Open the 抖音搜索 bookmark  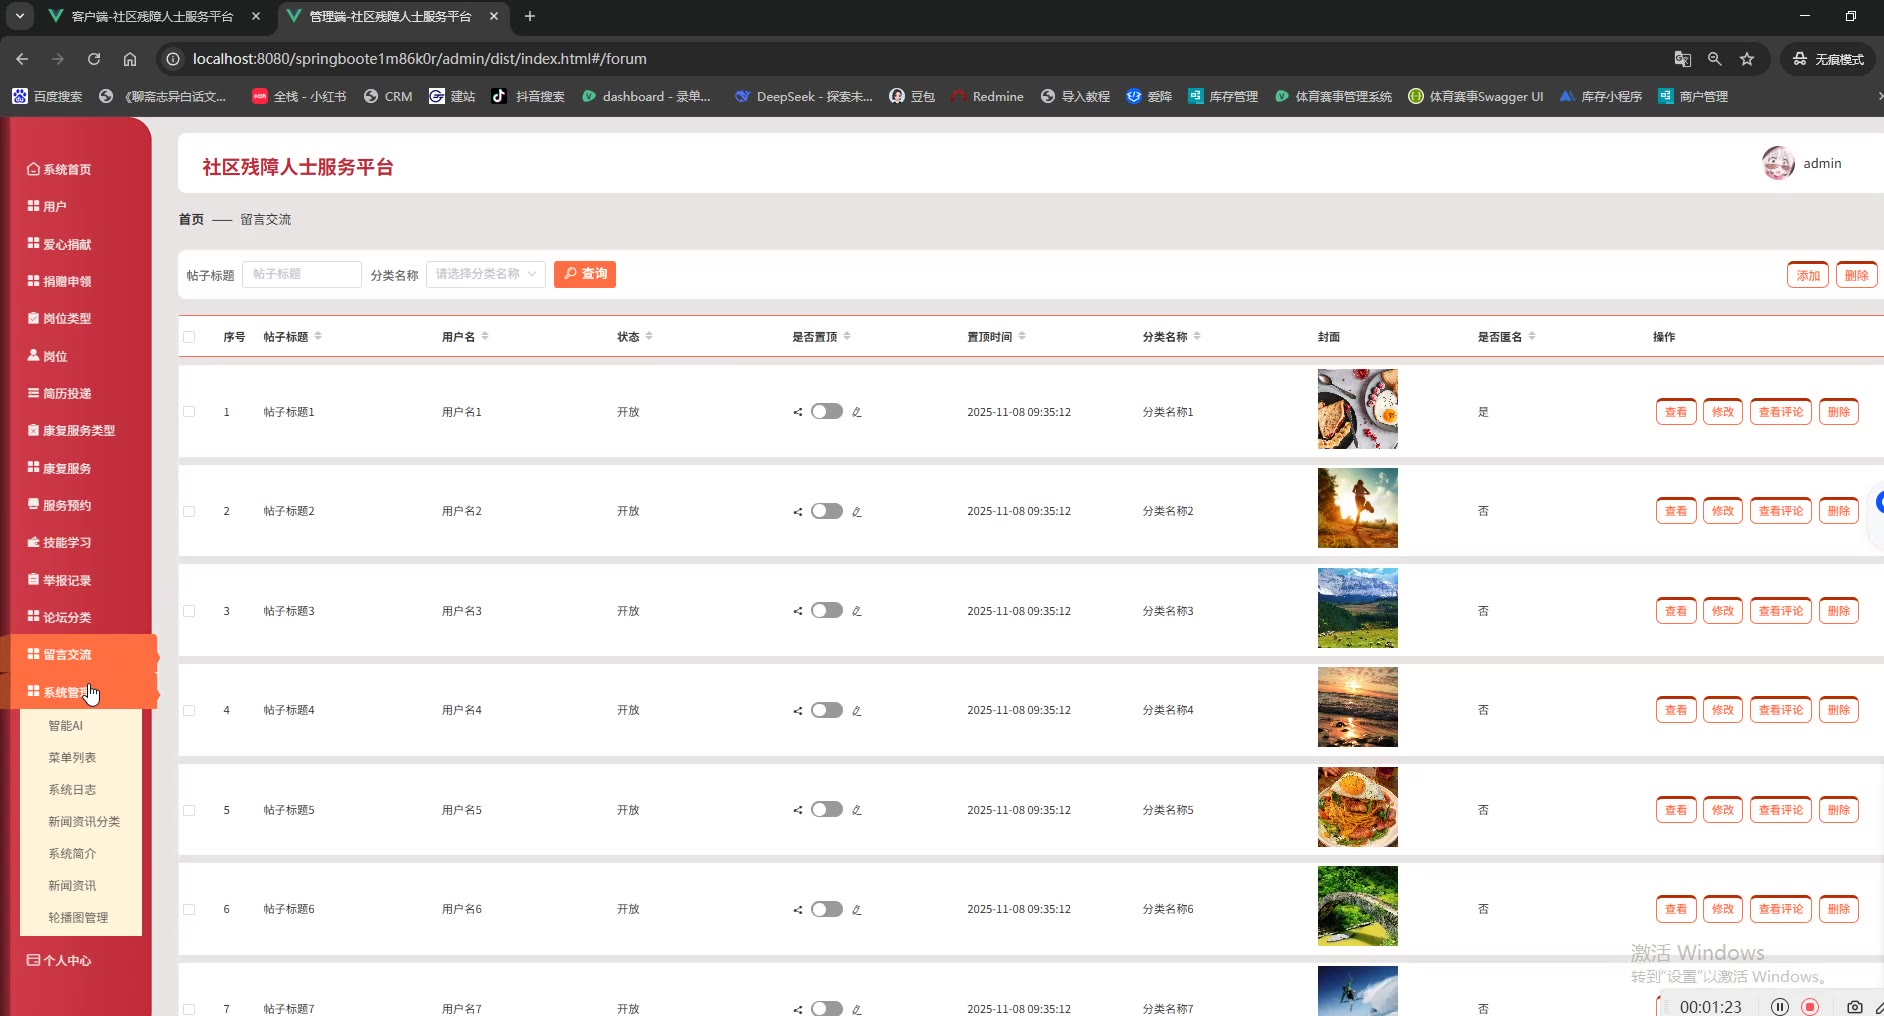point(528,96)
